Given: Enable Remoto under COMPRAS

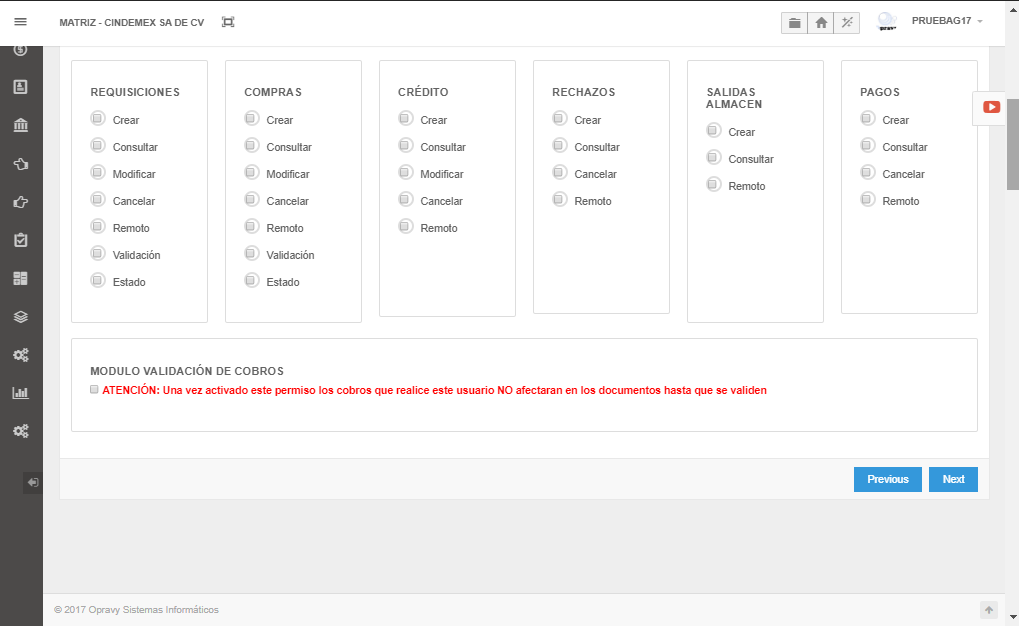Looking at the screenshot, I should click(252, 226).
